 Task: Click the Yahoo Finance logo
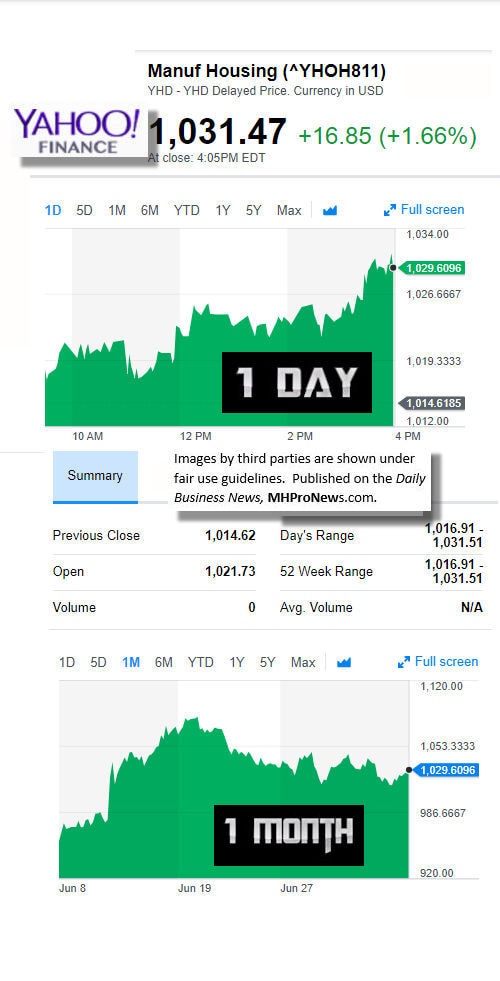(x=78, y=131)
